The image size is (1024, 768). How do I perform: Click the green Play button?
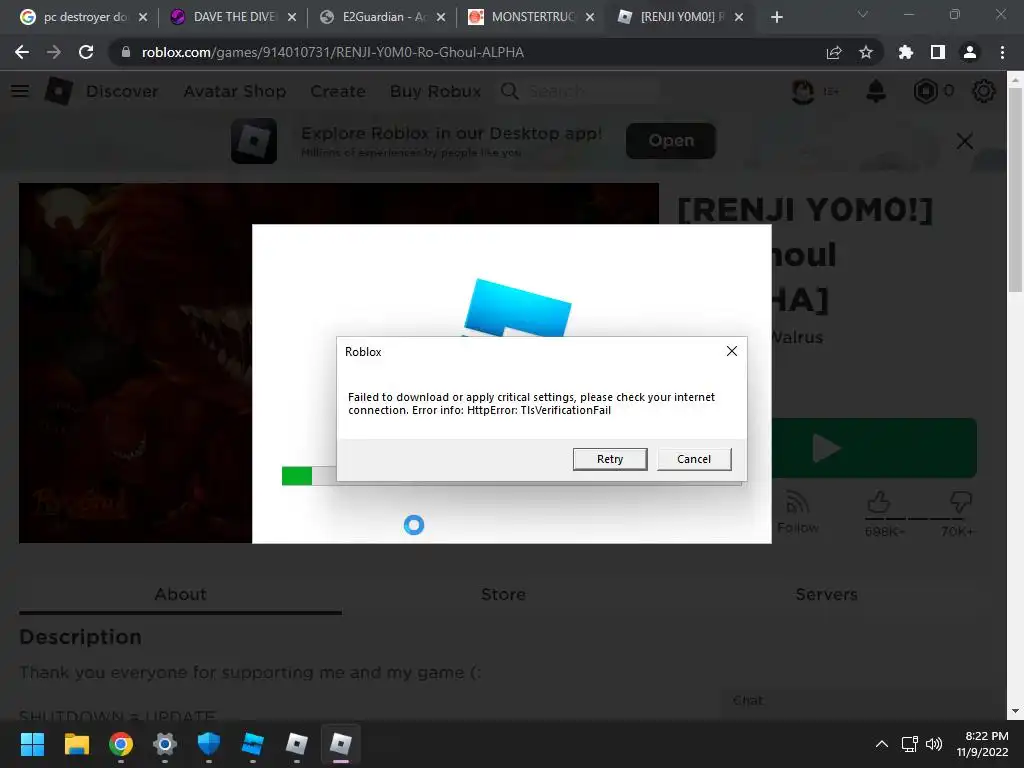click(x=874, y=448)
